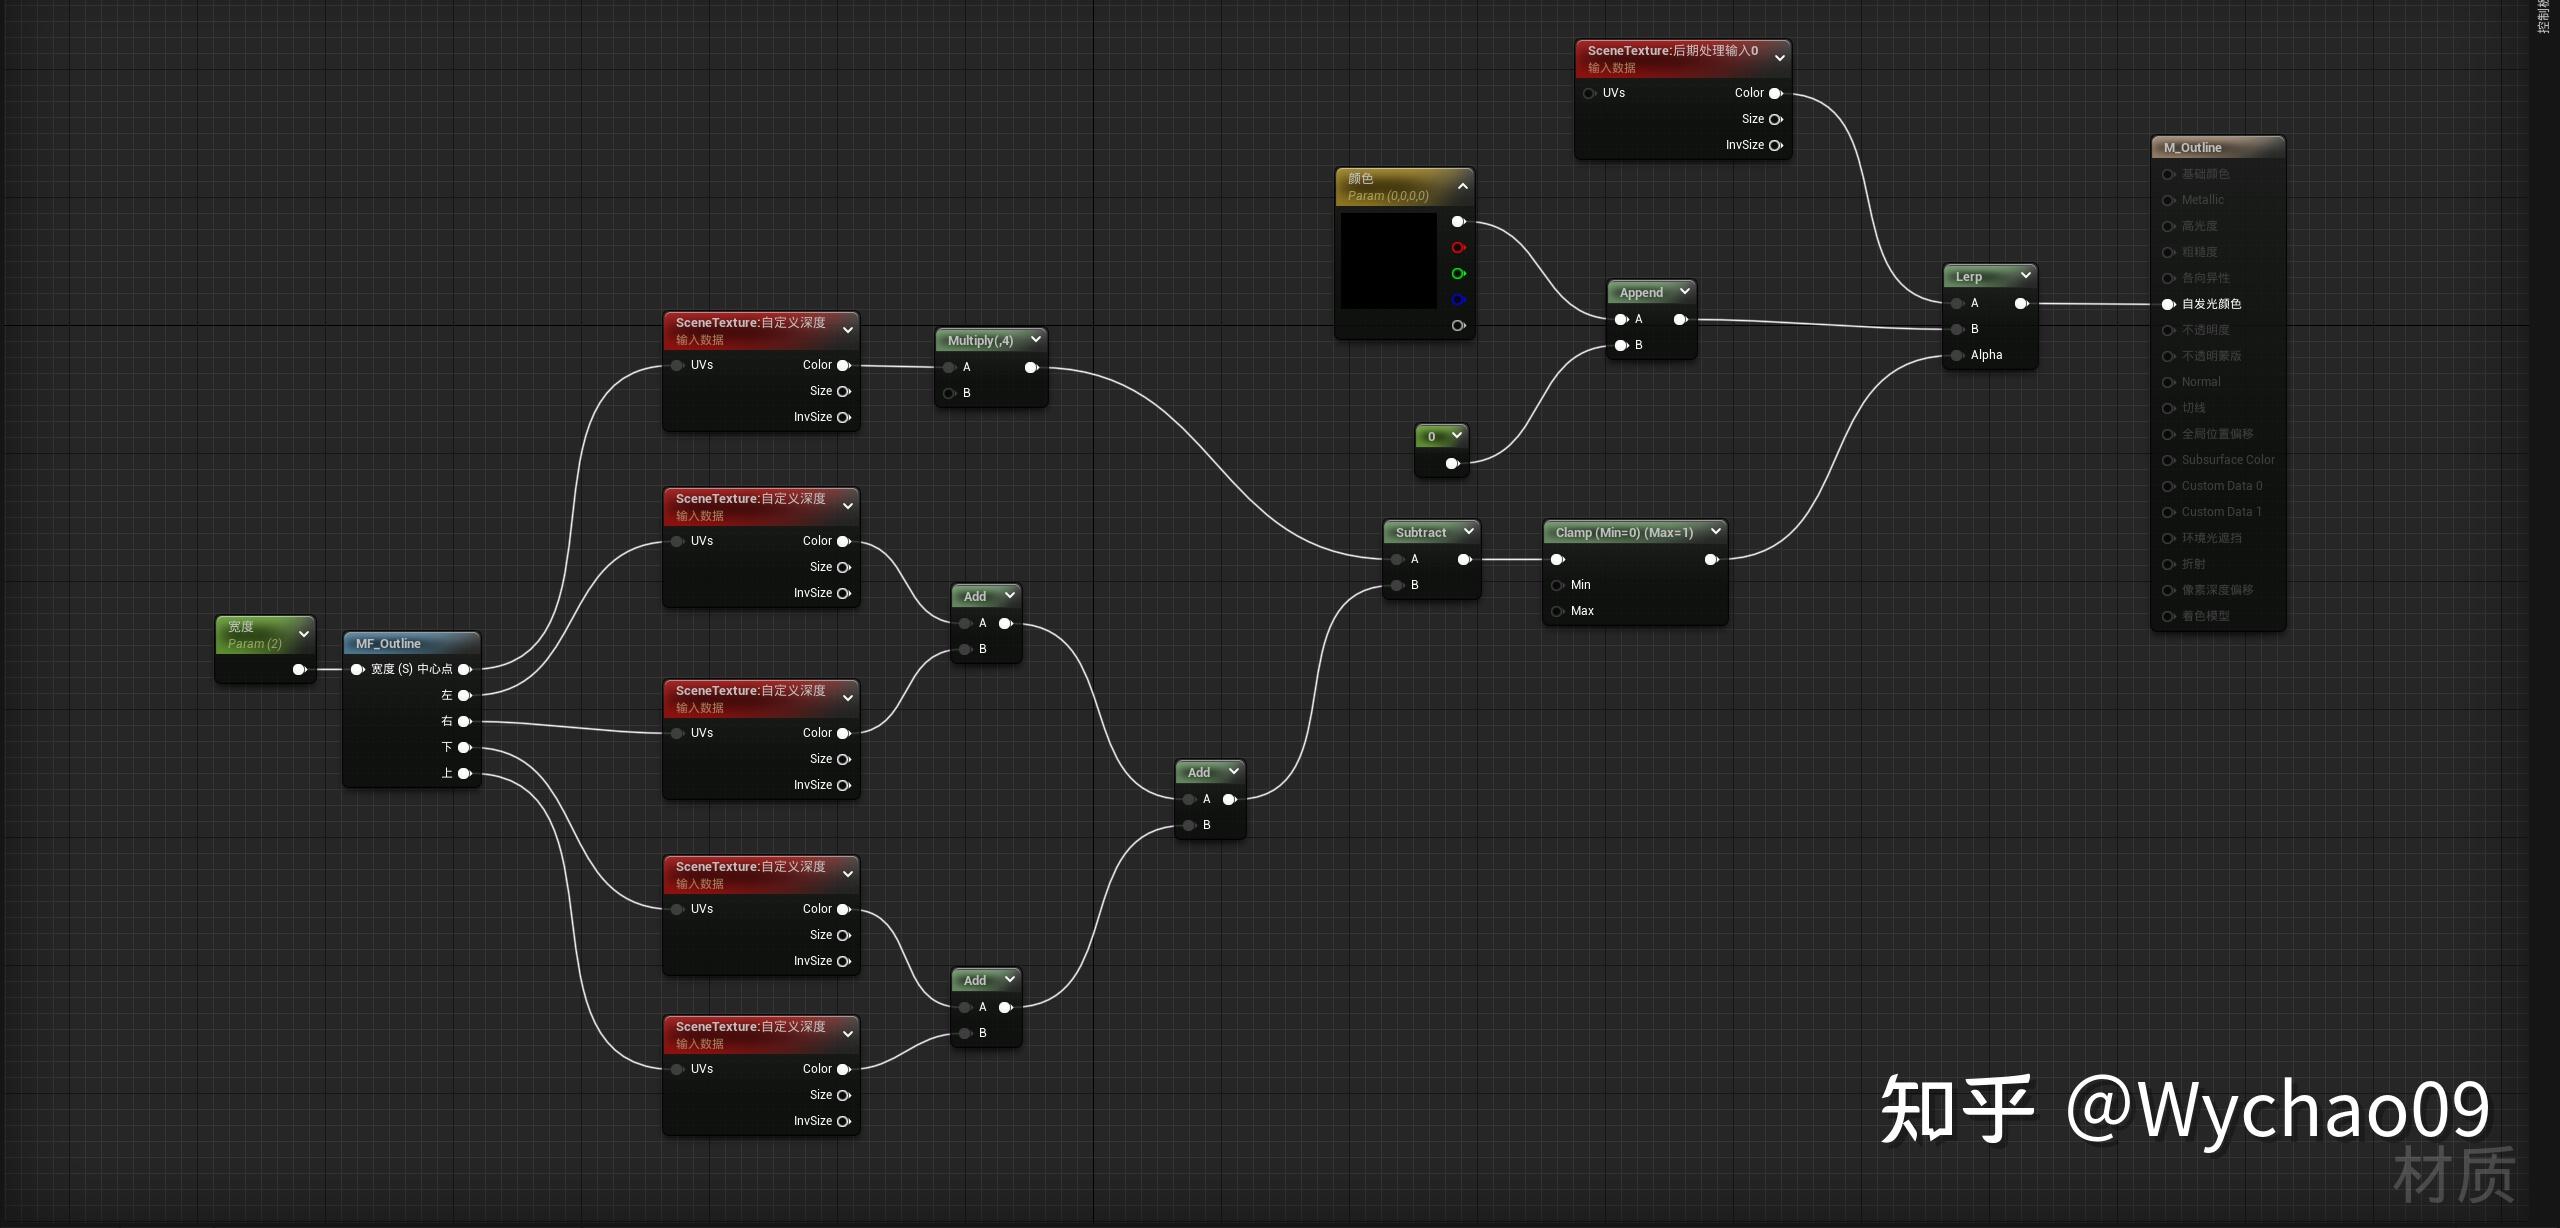This screenshot has width=2560, height=1228.
Task: Click the A input pin on the Subtract node
Action: click(1397, 559)
